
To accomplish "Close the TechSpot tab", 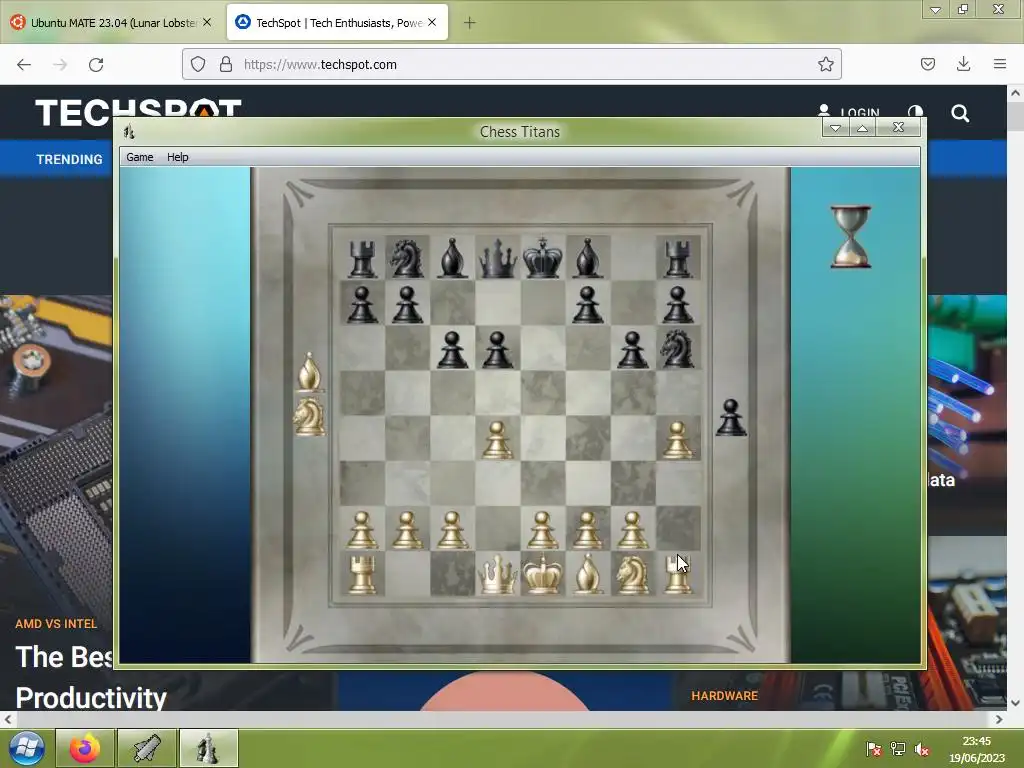I will 432,22.
